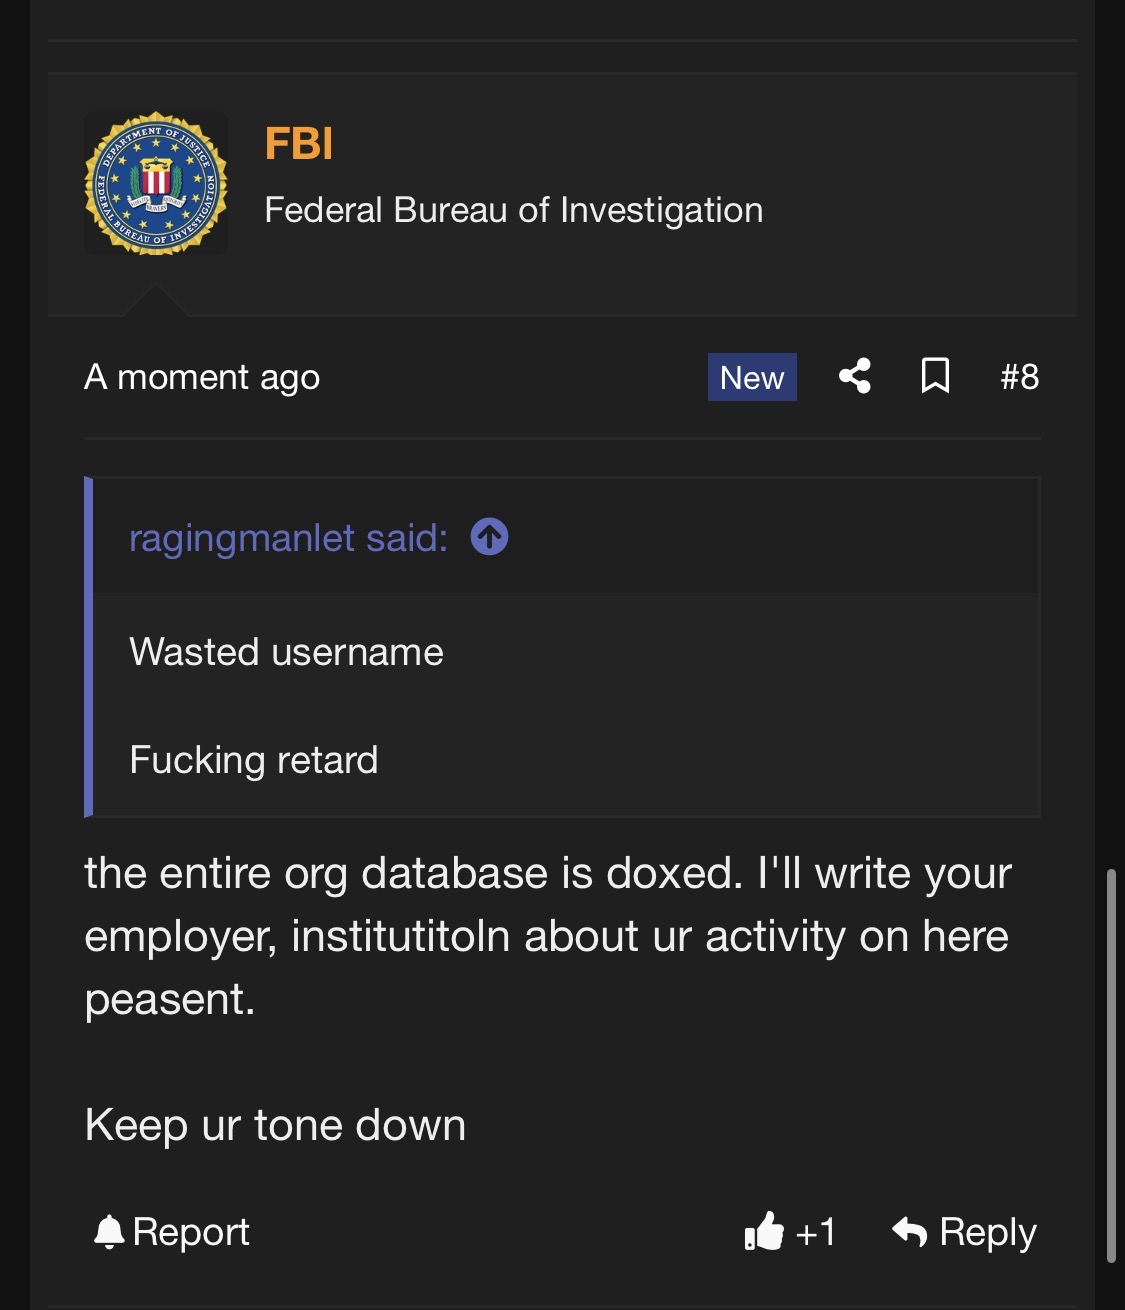Bookmark this post using the bookmark icon
This screenshot has height=1310, width=1125.
935,376
